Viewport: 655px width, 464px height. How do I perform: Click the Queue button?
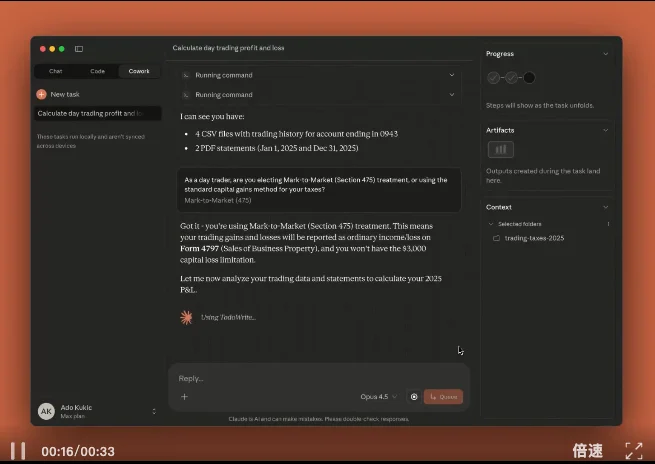pyautogui.click(x=443, y=397)
